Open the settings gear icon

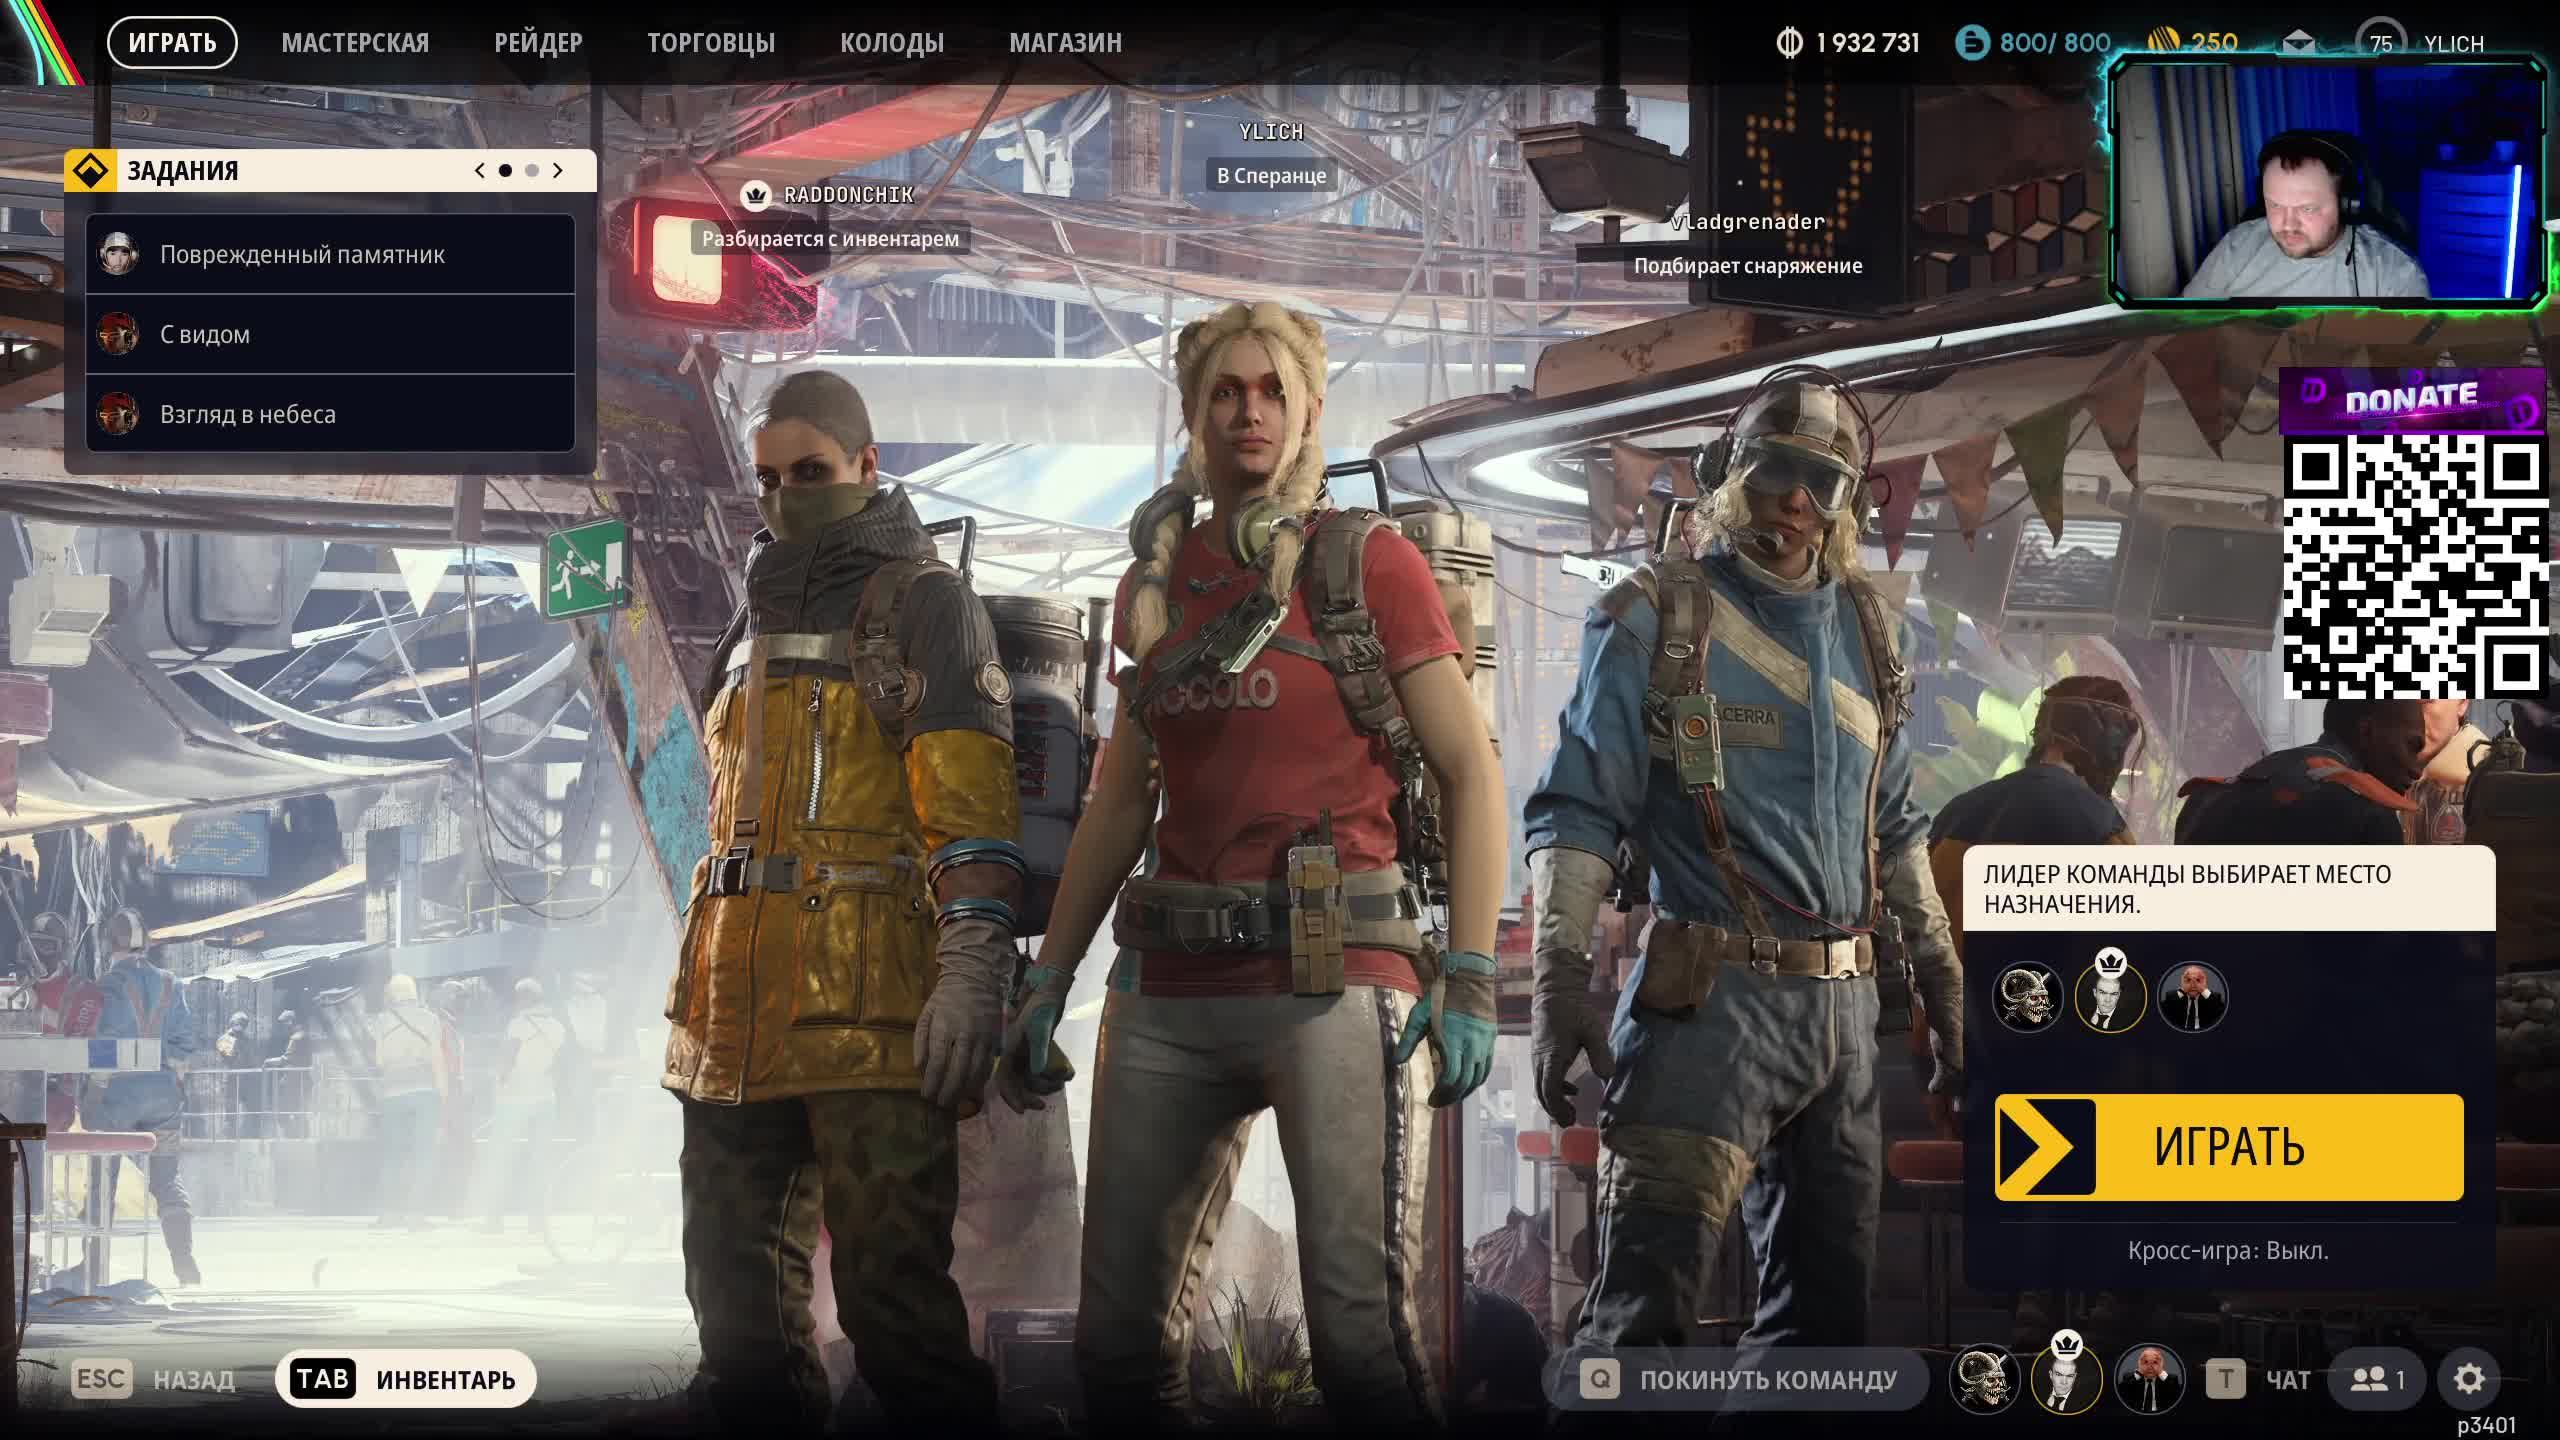2468,1379
